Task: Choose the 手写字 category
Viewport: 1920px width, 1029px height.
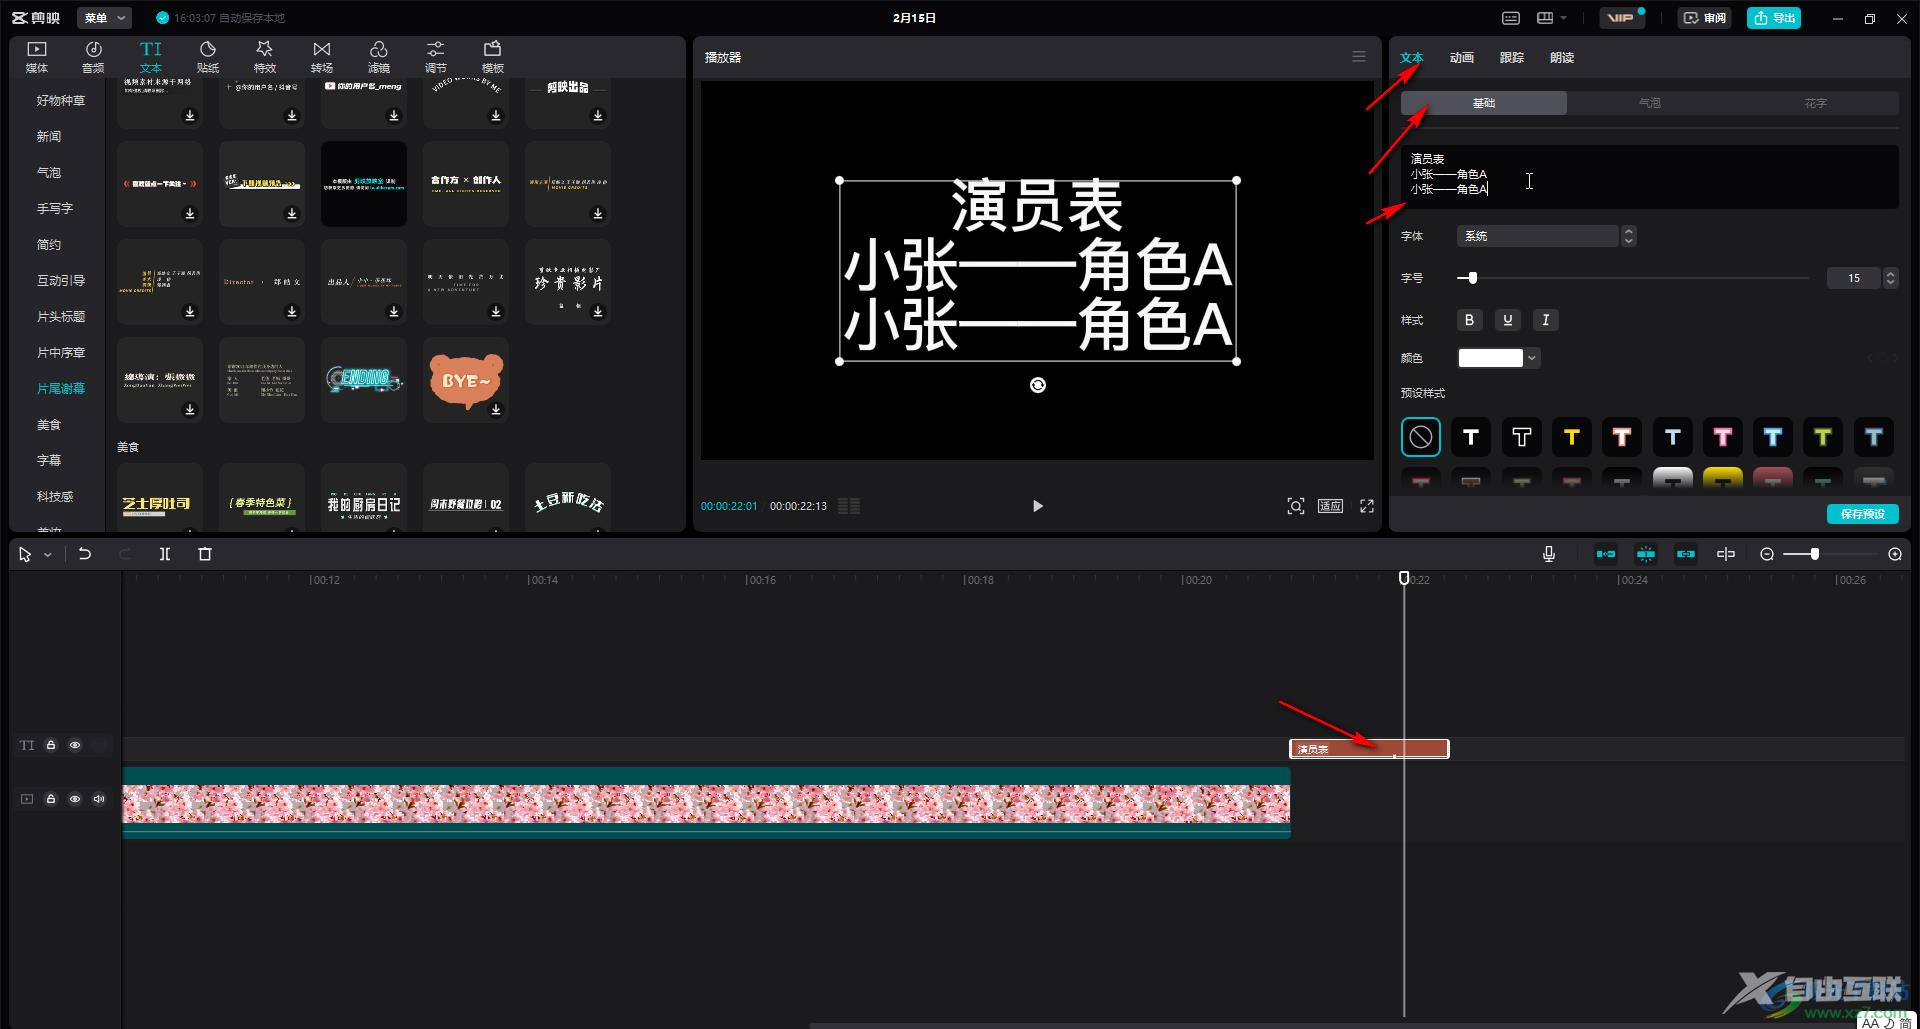Action: coord(55,209)
